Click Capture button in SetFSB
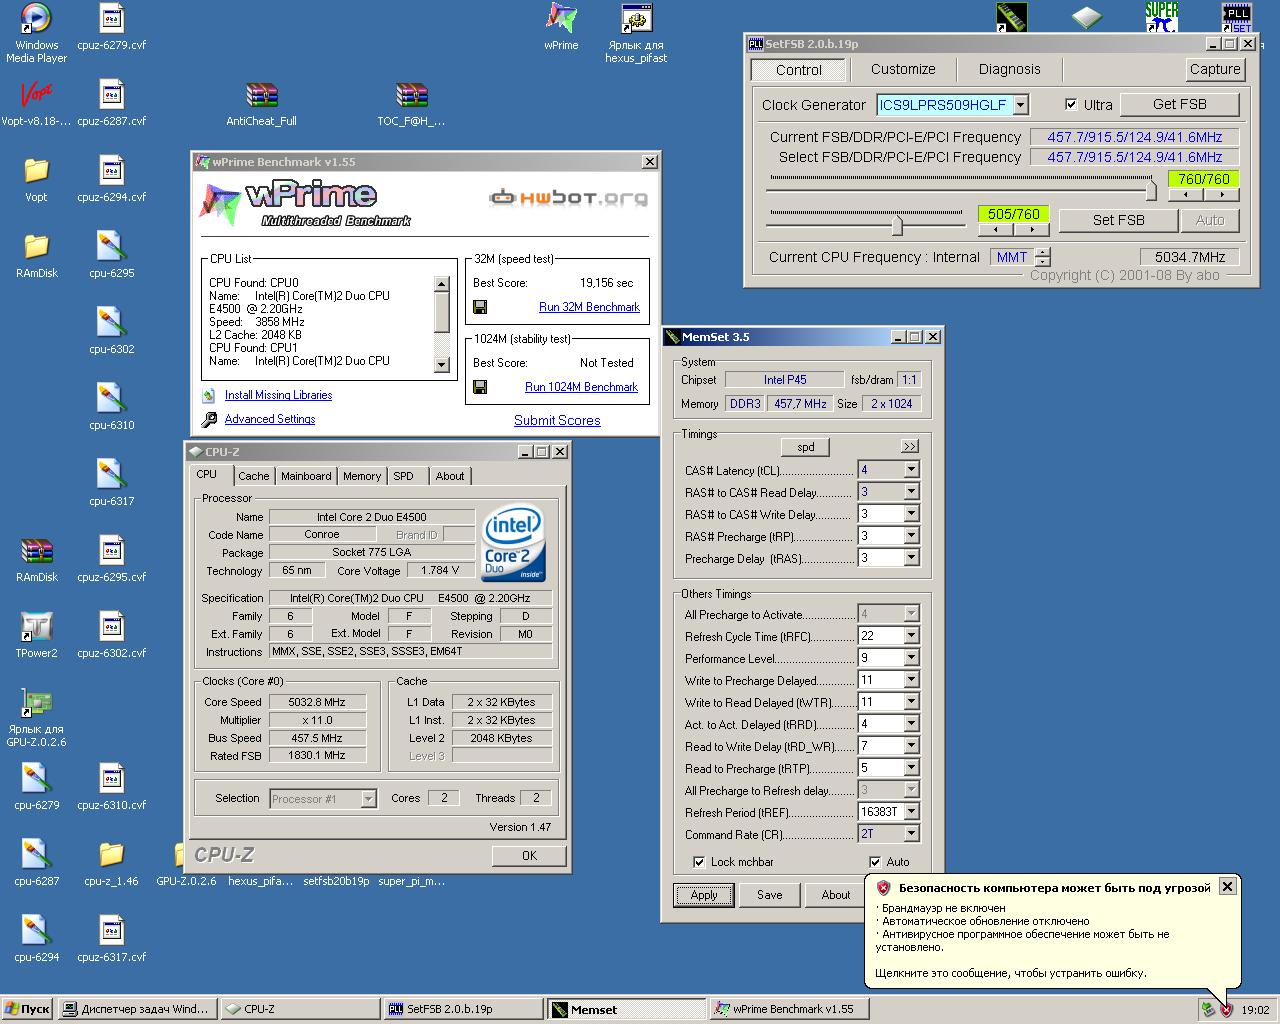This screenshot has height=1024, width=1280. (1215, 69)
